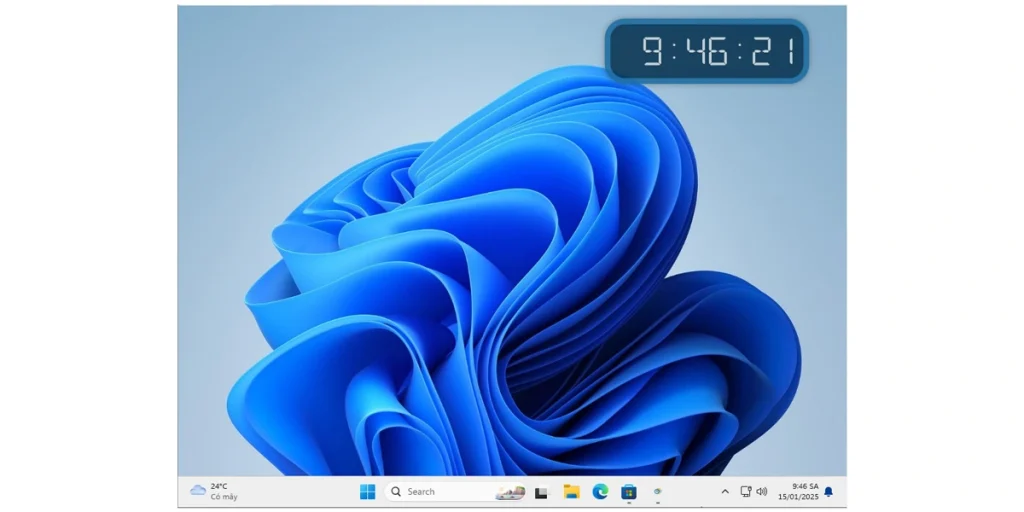The width and height of the screenshot is (1024, 512).
Task: Expand the hidden icons chevron in the tray
Action: click(x=725, y=491)
